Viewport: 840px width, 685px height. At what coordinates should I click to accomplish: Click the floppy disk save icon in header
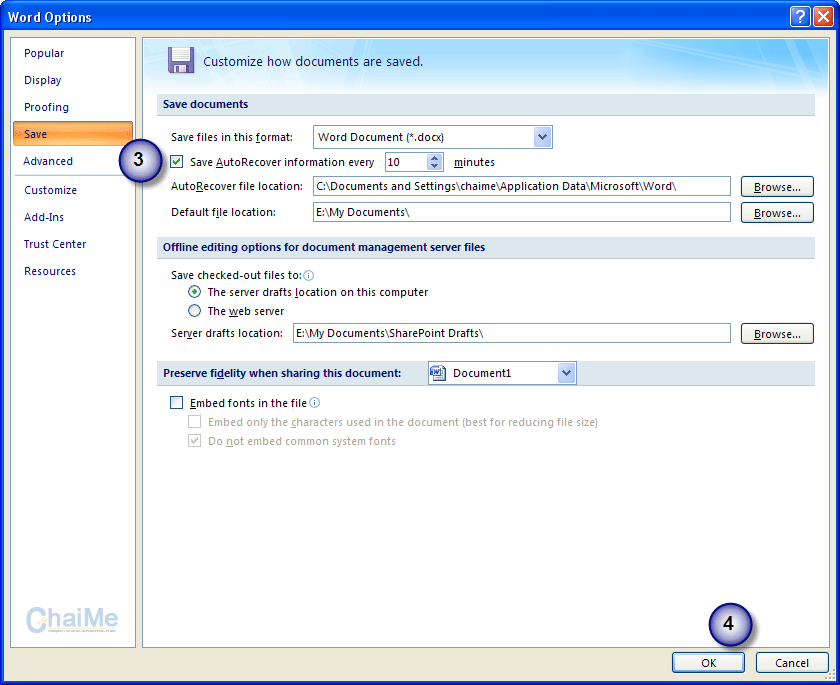click(180, 60)
